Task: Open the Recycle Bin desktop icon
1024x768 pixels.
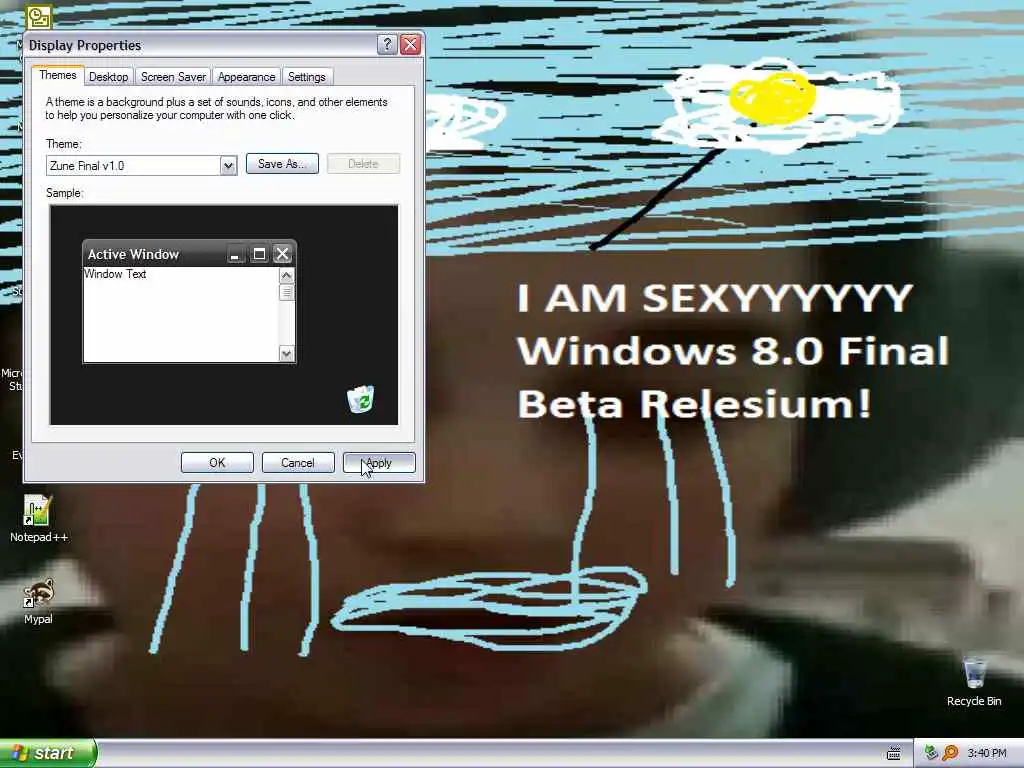Action: pos(974,682)
